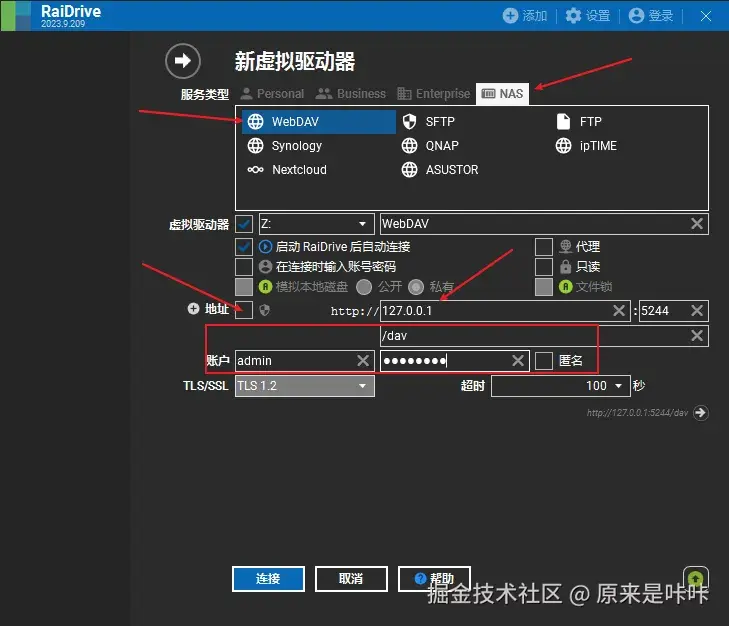Toggle 模拟本地磁盘 checkbox
Image resolution: width=729 pixels, height=626 pixels.
tap(244, 287)
